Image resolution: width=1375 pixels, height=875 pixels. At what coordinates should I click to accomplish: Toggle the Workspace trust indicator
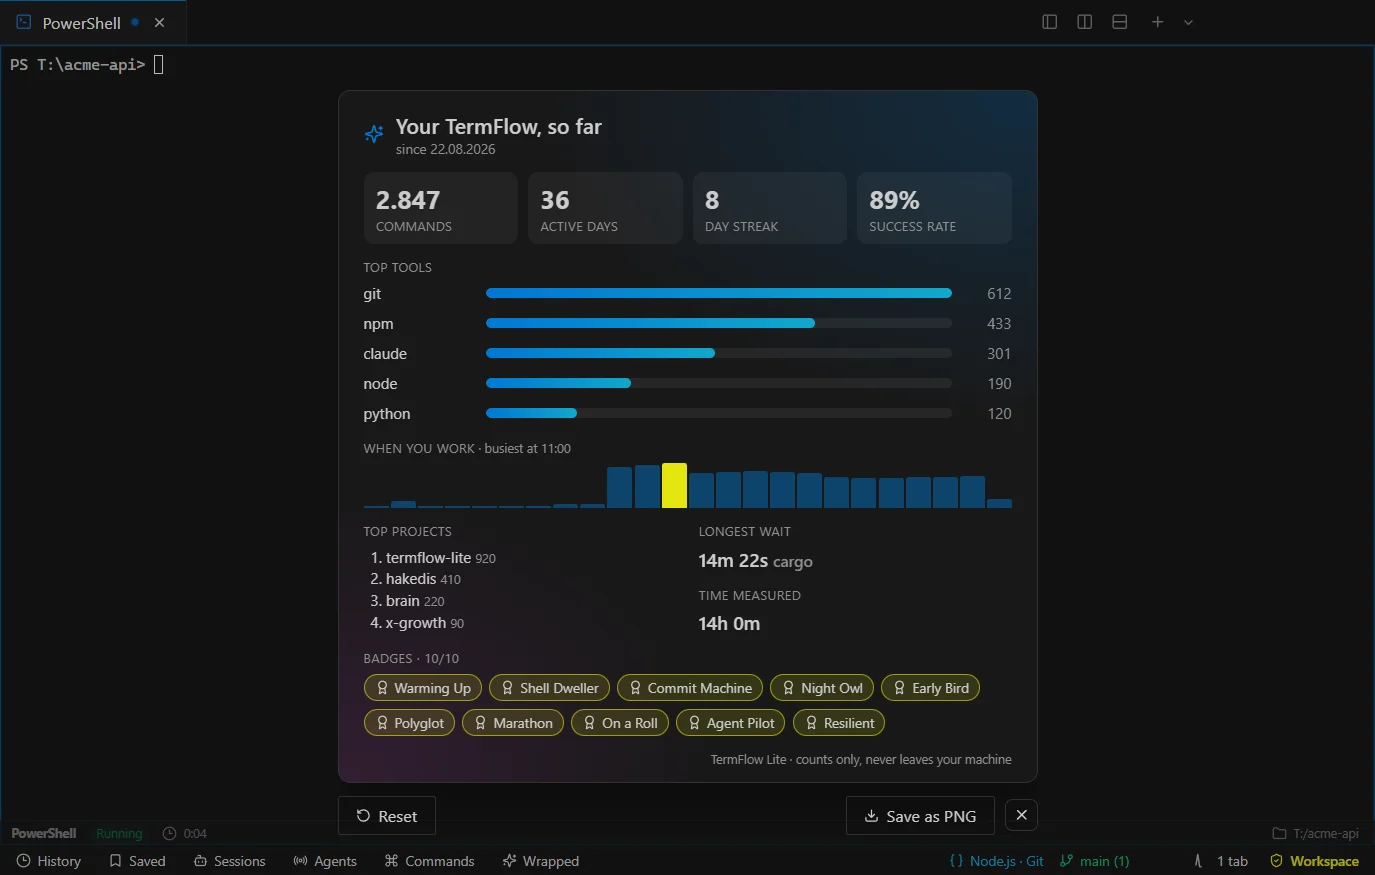tap(1314, 861)
